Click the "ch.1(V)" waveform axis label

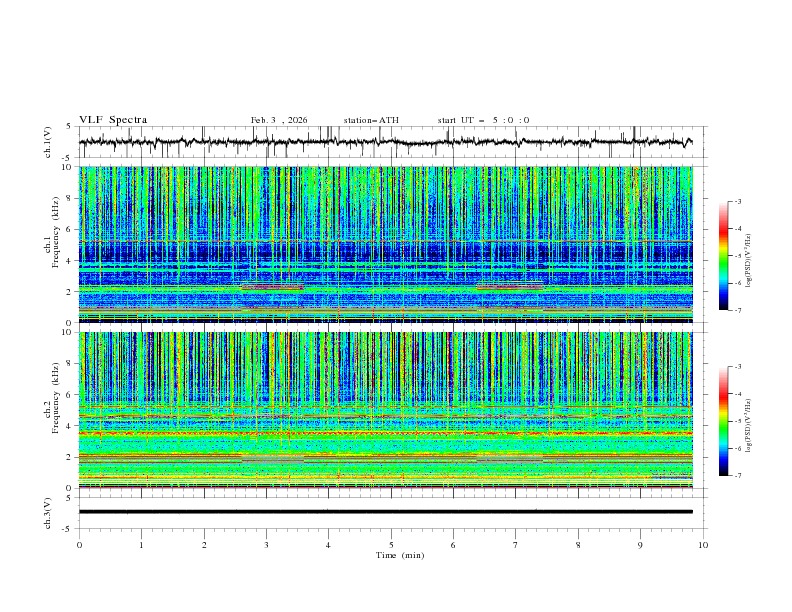[48, 142]
